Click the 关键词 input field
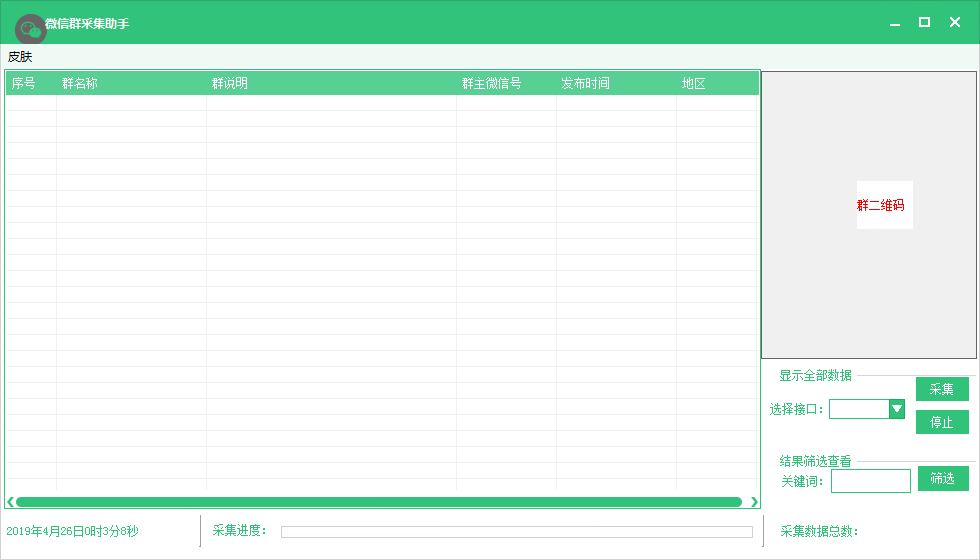Screen dimensions: 980x560 click(x=871, y=481)
